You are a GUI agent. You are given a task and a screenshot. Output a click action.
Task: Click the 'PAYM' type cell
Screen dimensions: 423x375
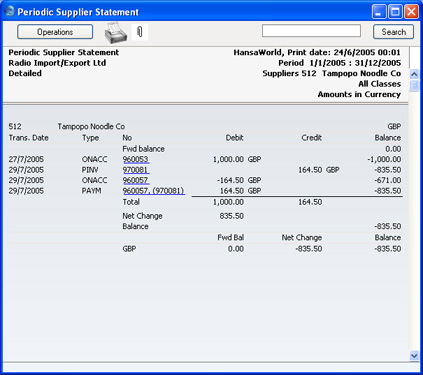pos(91,191)
